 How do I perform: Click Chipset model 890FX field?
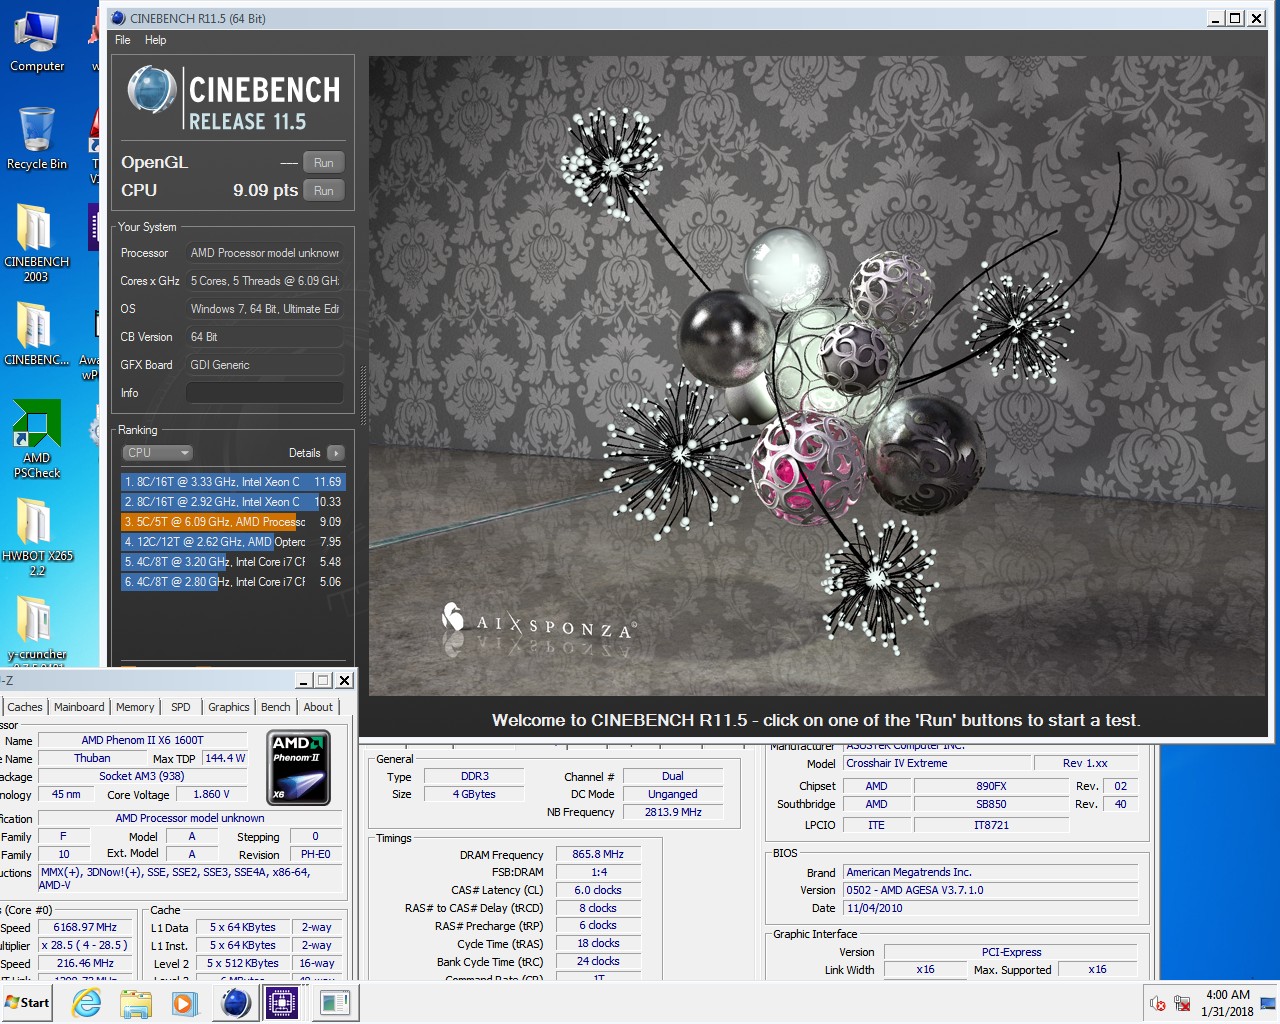[x=991, y=786]
